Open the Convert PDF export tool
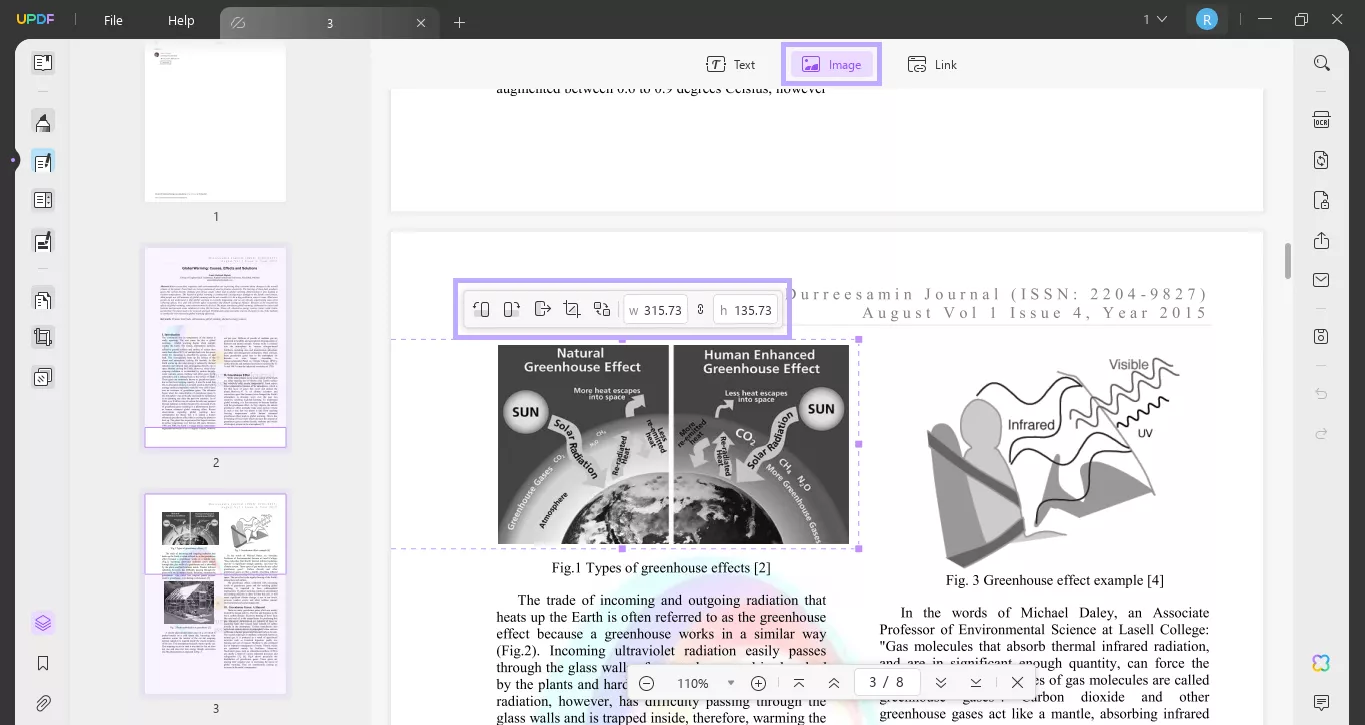The height and width of the screenshot is (725, 1365). point(1321,160)
